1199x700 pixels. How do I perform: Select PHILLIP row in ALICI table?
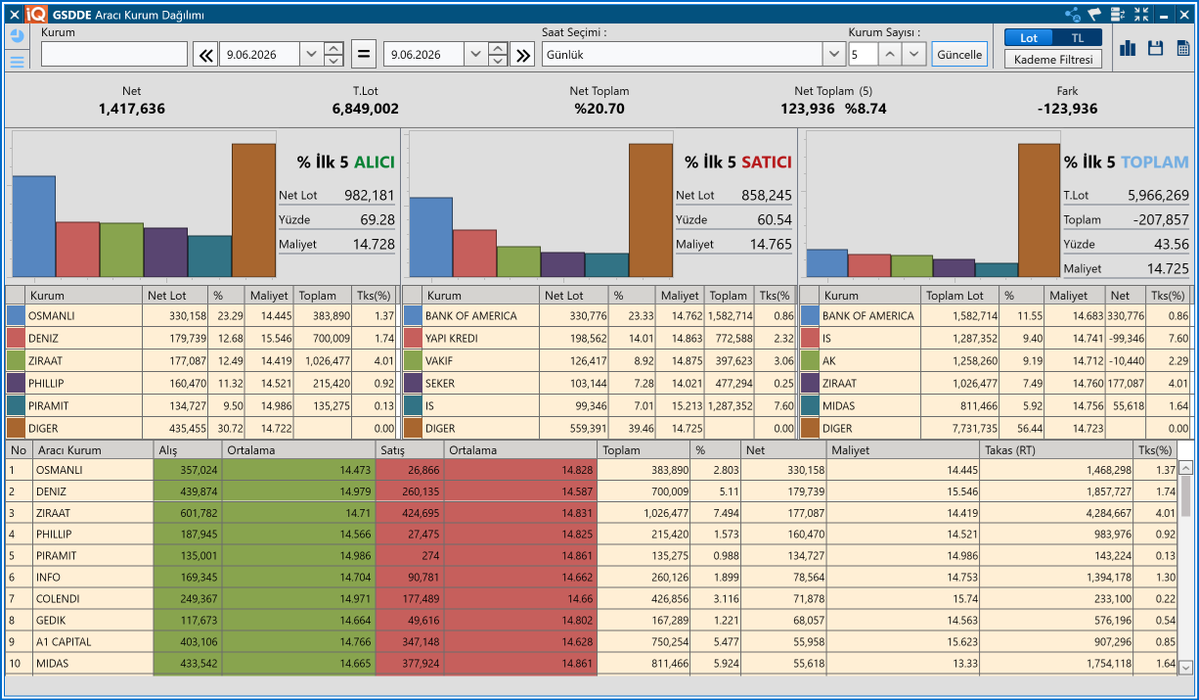point(201,383)
